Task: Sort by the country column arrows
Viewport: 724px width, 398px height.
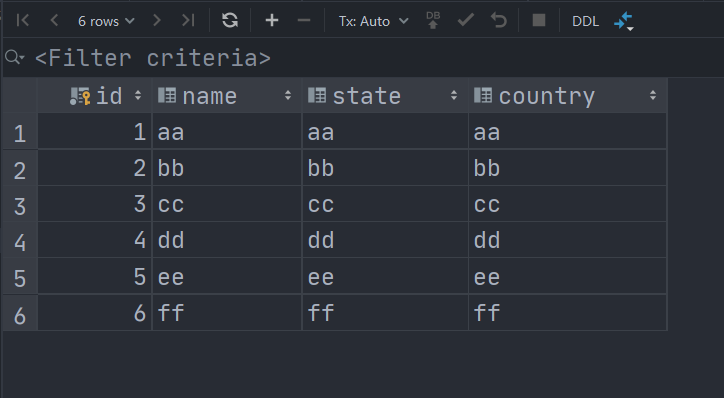Action: 653,96
